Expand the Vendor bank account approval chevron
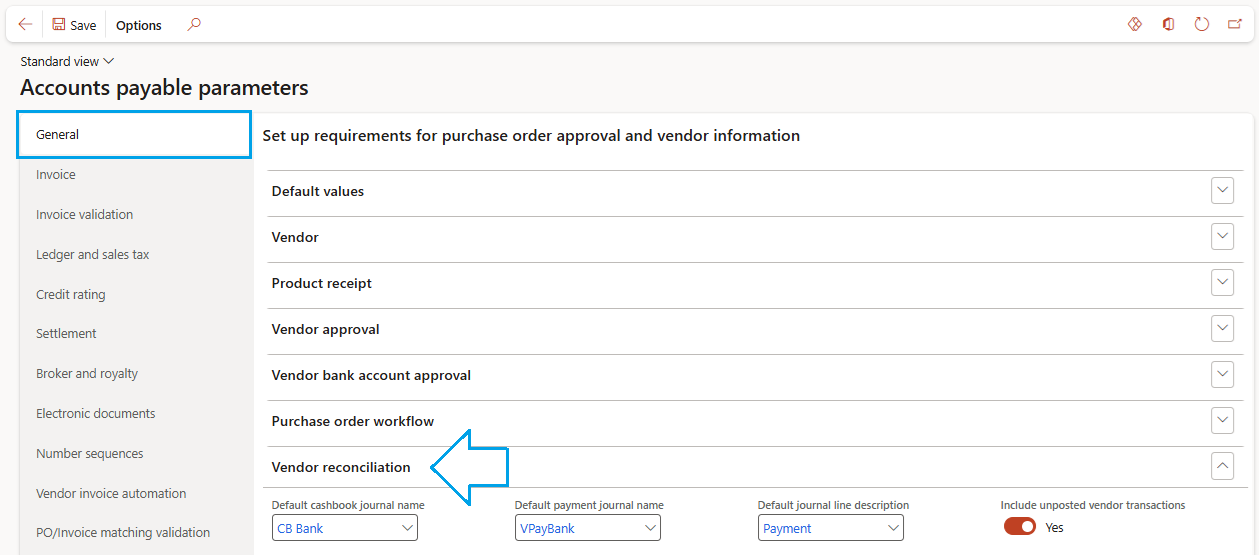 pos(1222,375)
